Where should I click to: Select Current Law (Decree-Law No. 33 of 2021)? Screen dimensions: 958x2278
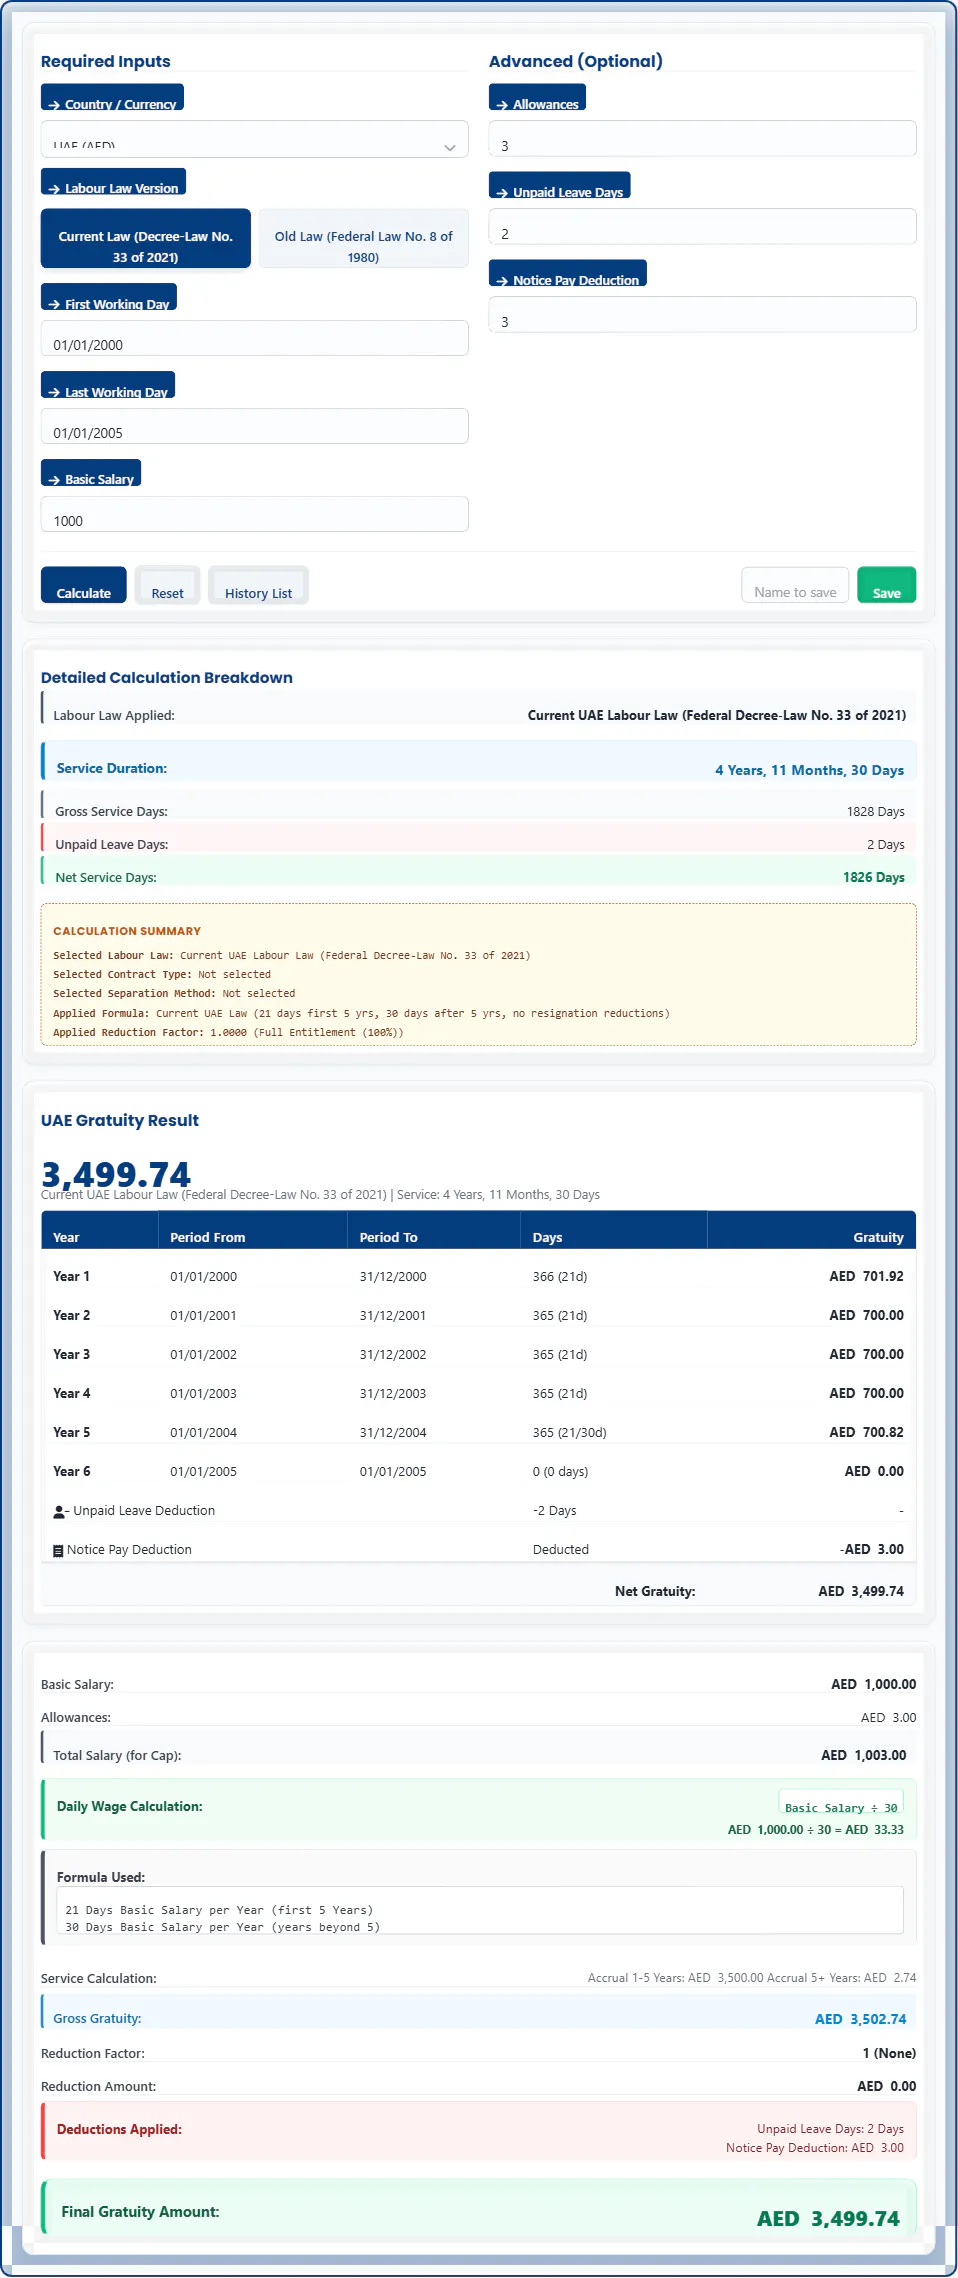(x=145, y=238)
